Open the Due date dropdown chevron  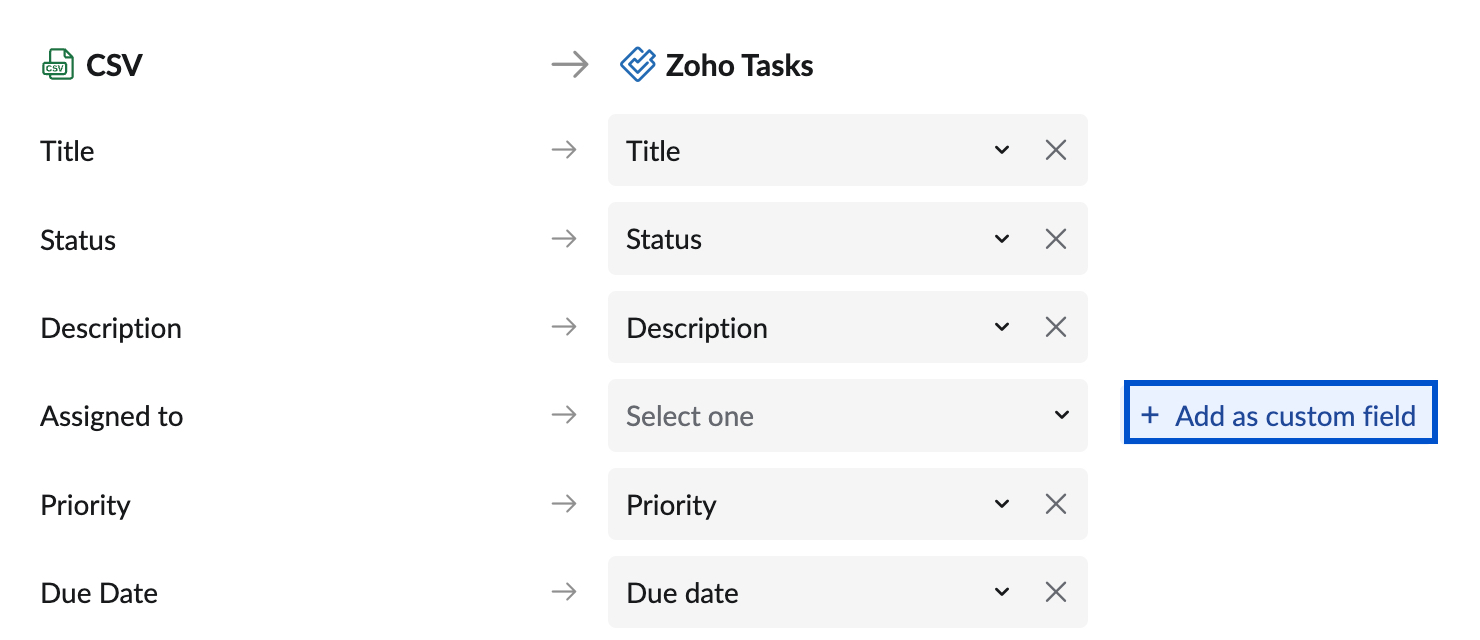[1001, 593]
